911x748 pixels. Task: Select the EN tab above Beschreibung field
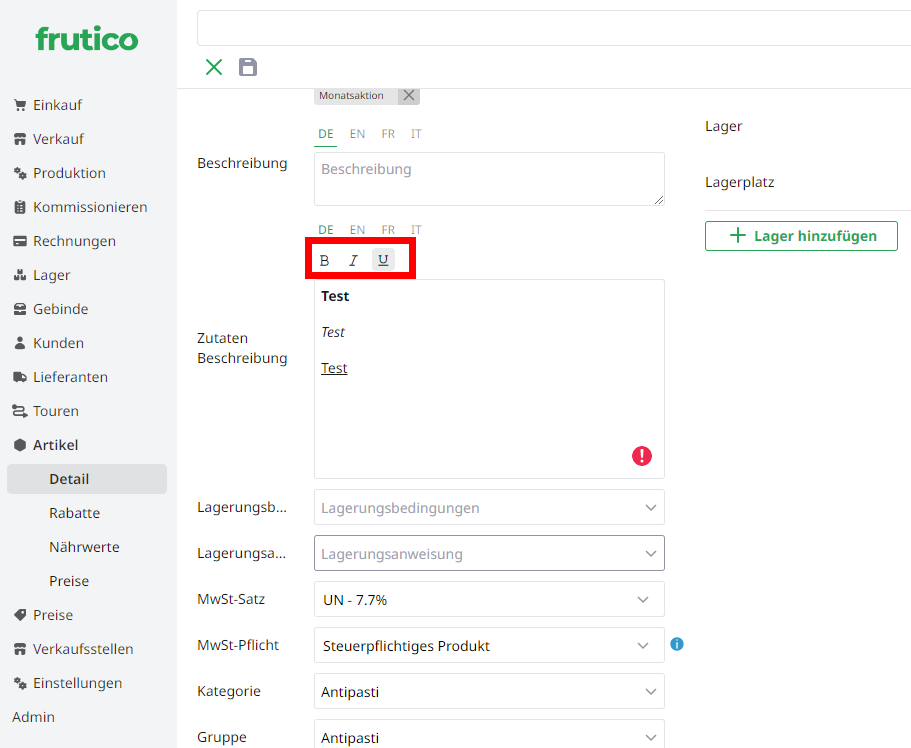click(x=357, y=134)
